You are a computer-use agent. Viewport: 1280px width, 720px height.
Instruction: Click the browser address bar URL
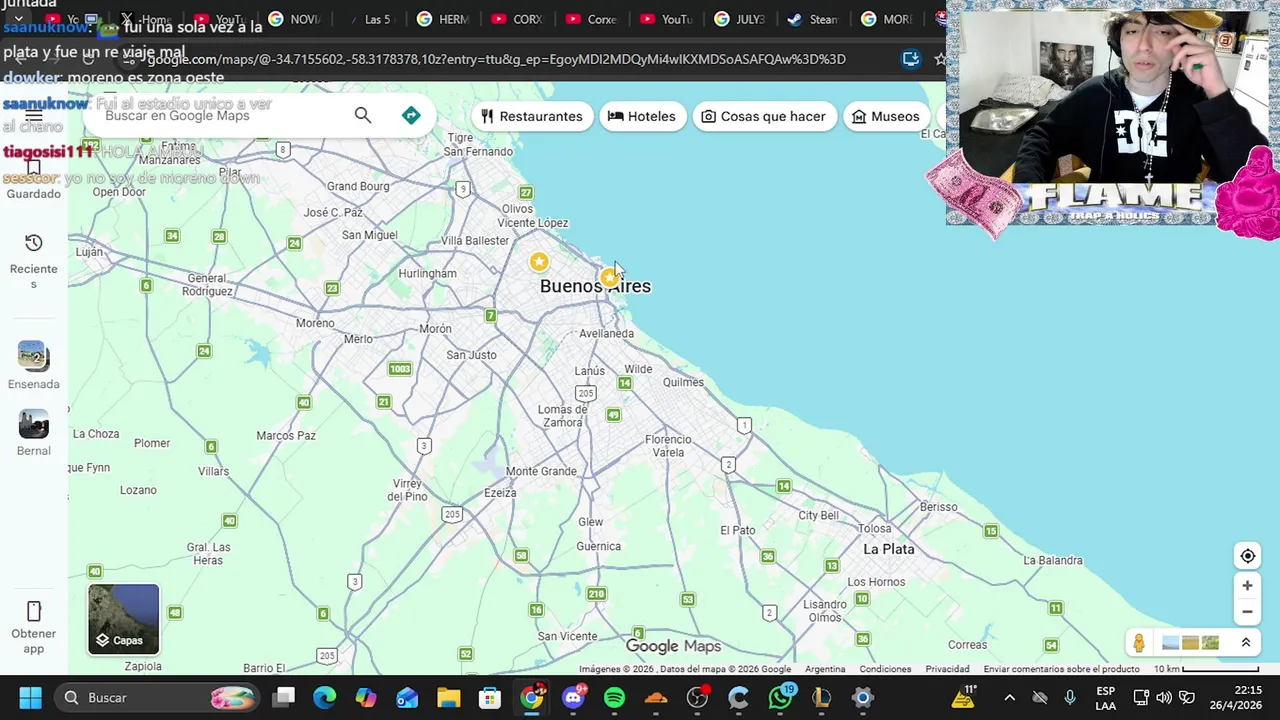[x=496, y=59]
